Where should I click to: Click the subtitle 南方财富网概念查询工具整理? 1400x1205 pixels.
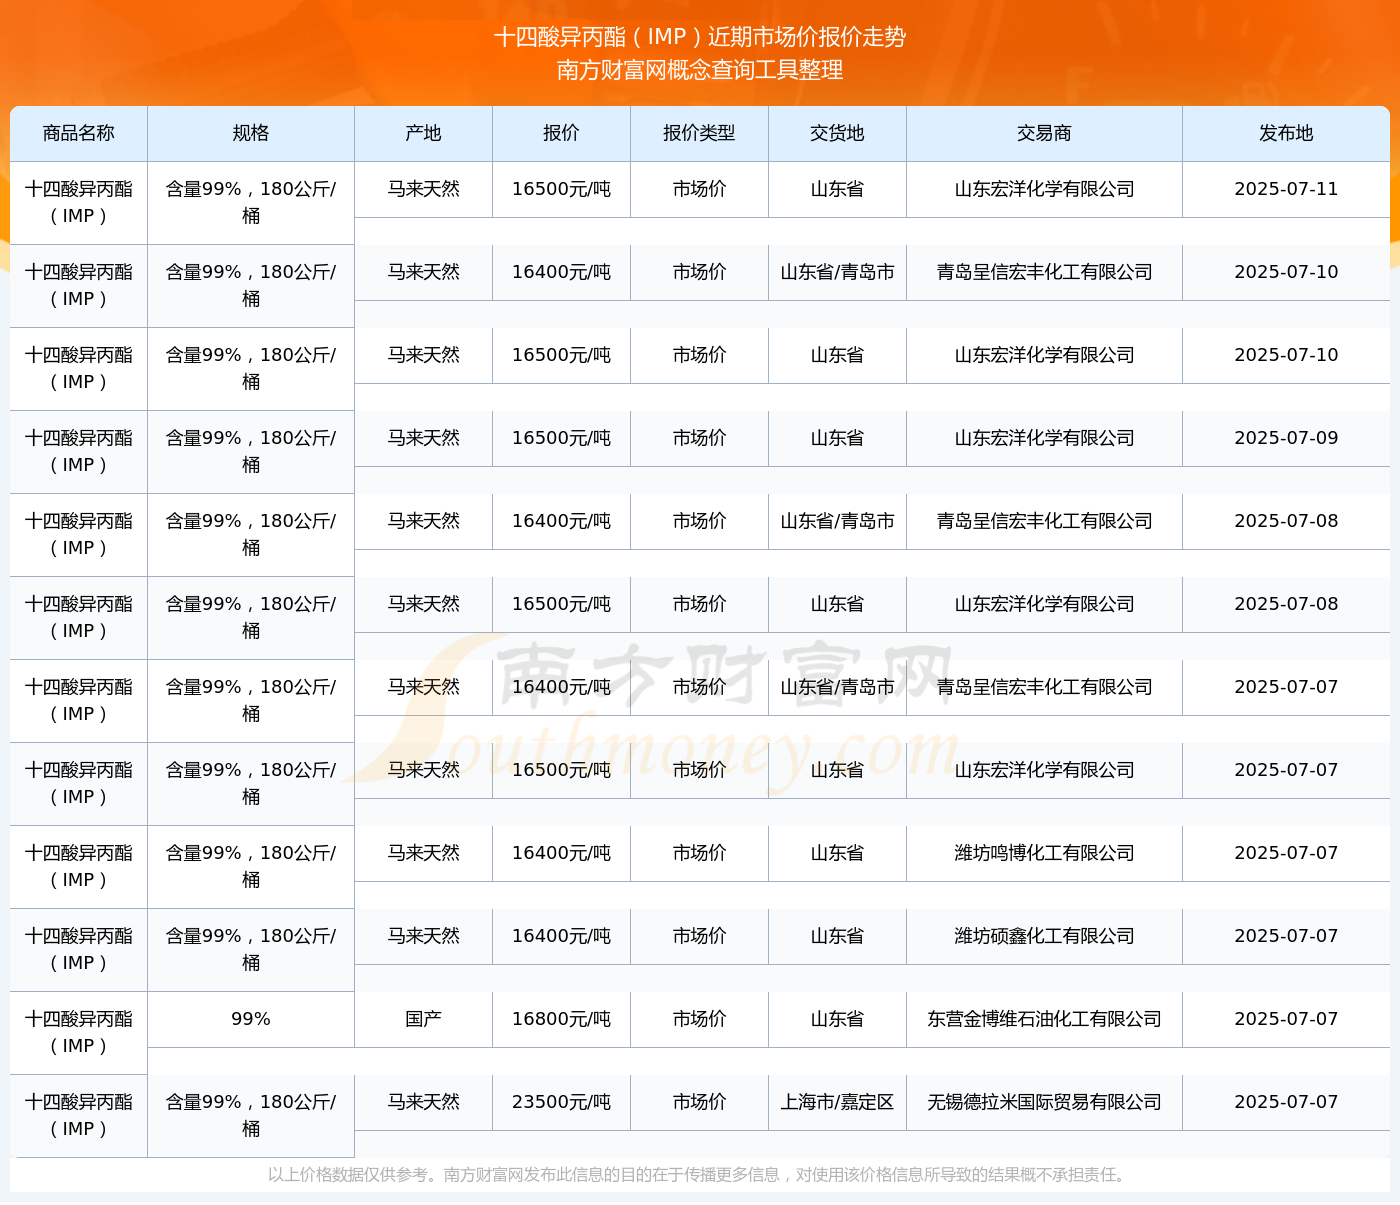[x=700, y=70]
